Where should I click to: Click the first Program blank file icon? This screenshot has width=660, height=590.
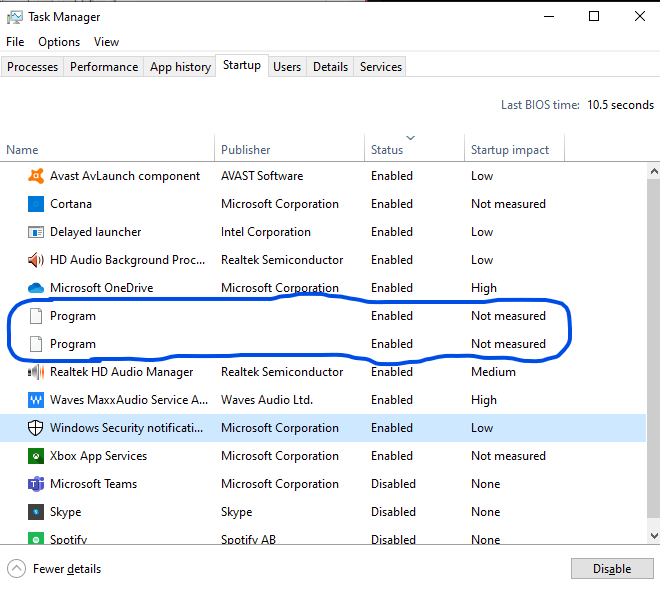pyautogui.click(x=36, y=316)
